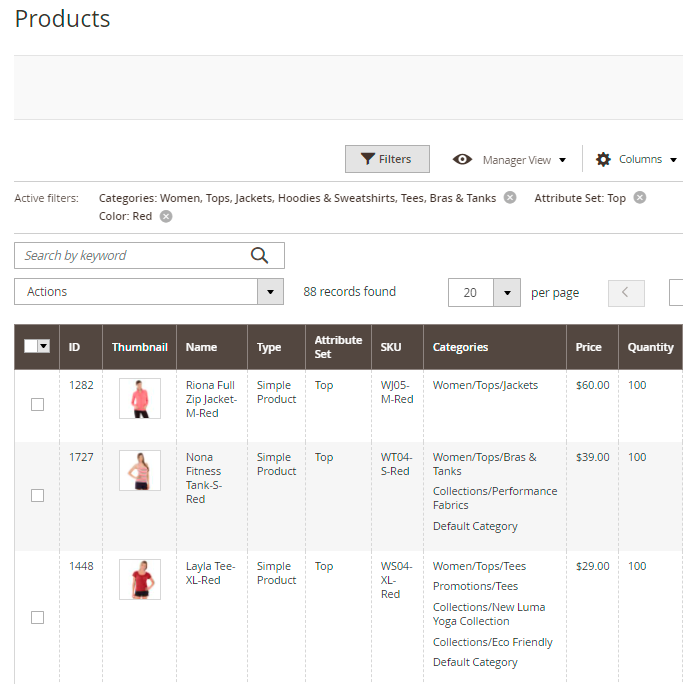Open the Actions dropdown
The width and height of the screenshot is (683, 684).
(150, 292)
